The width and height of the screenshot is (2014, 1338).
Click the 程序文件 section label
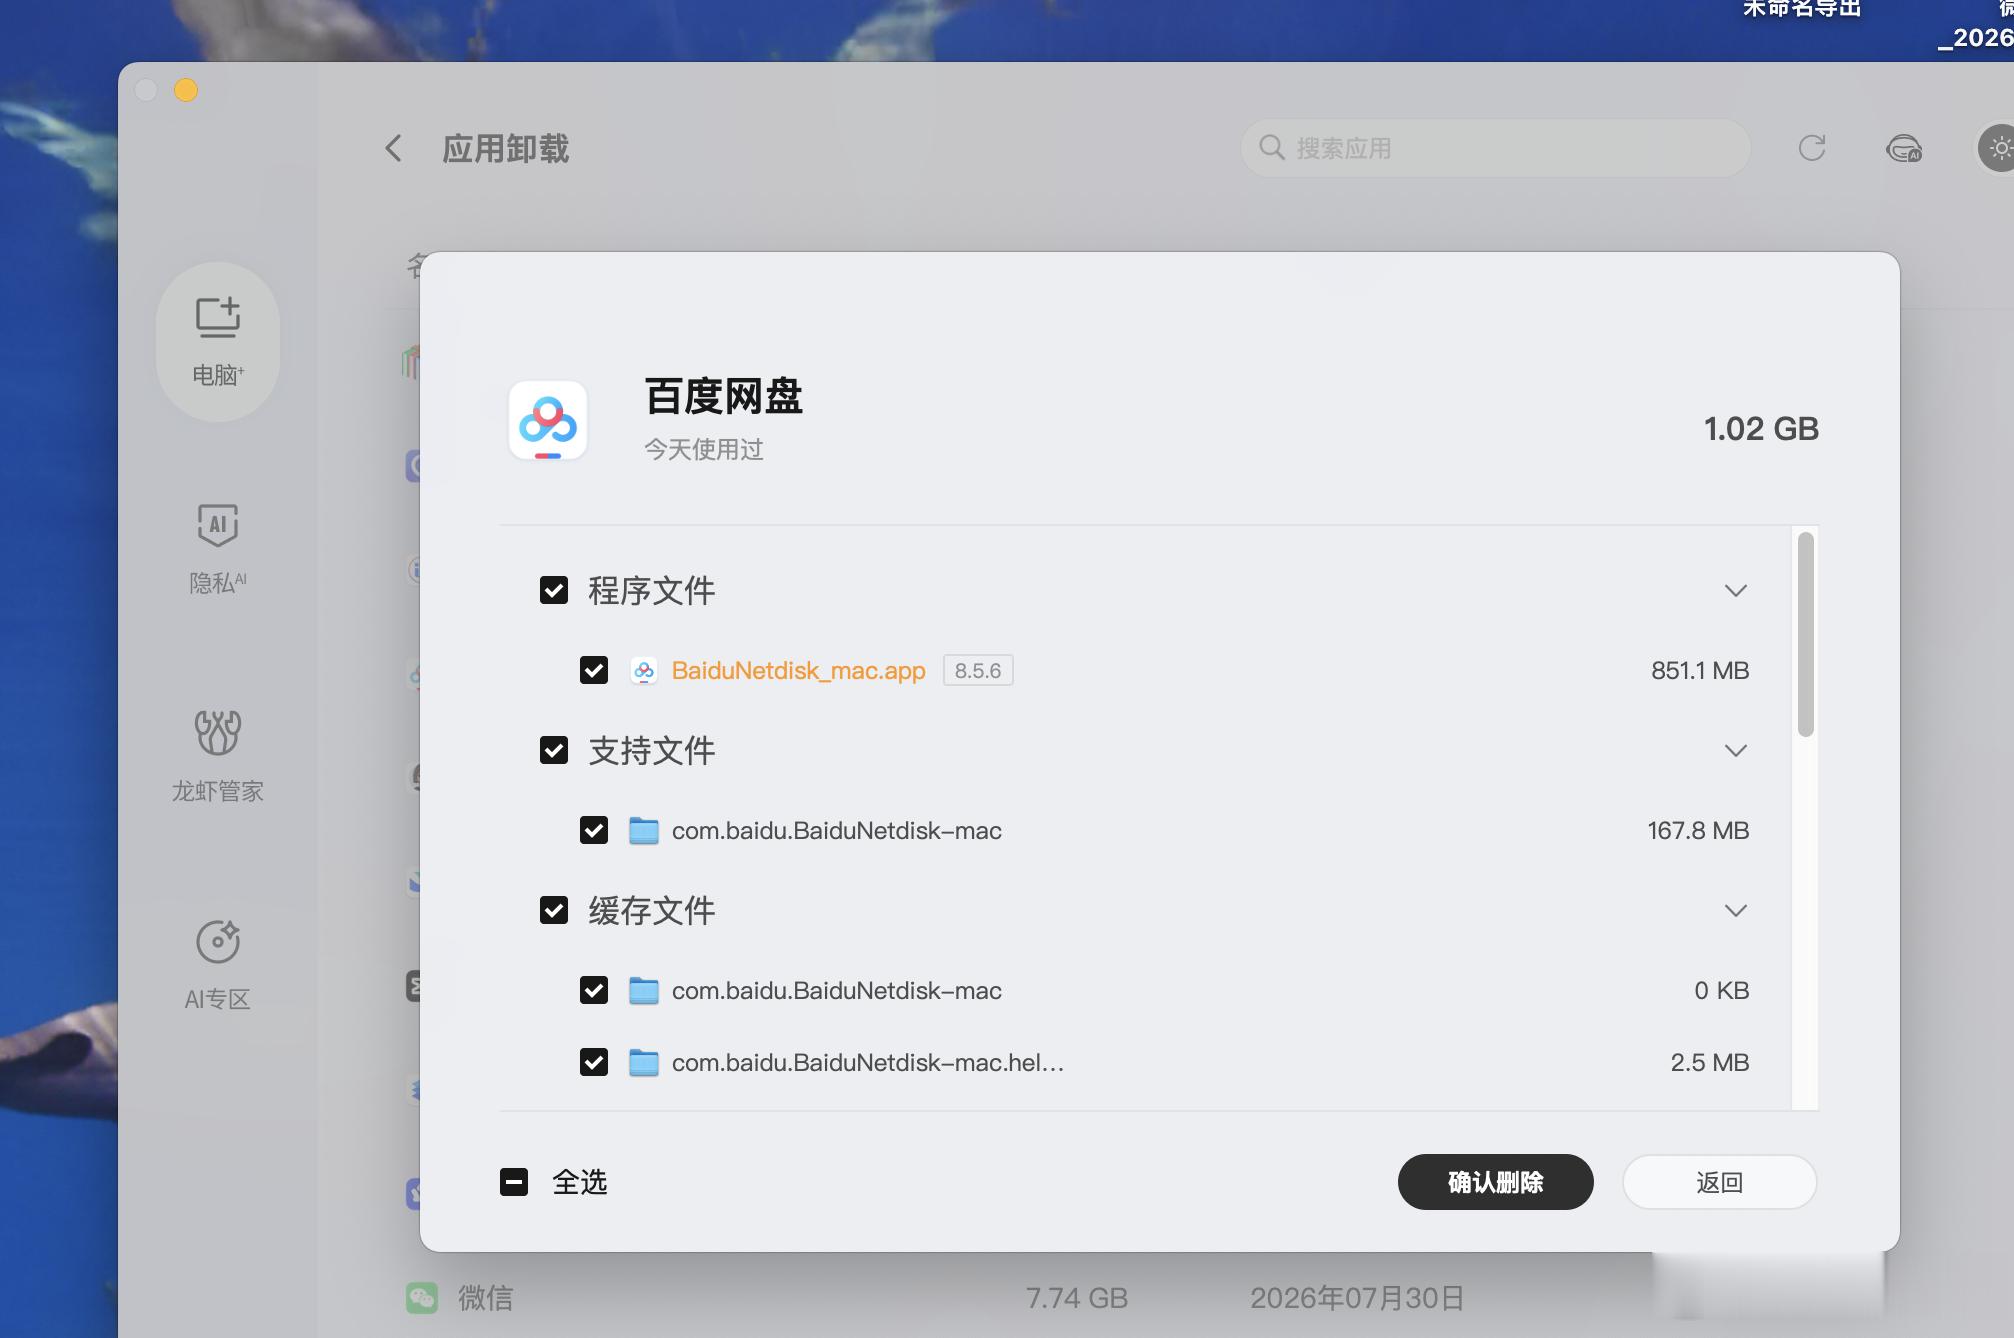pyautogui.click(x=652, y=590)
